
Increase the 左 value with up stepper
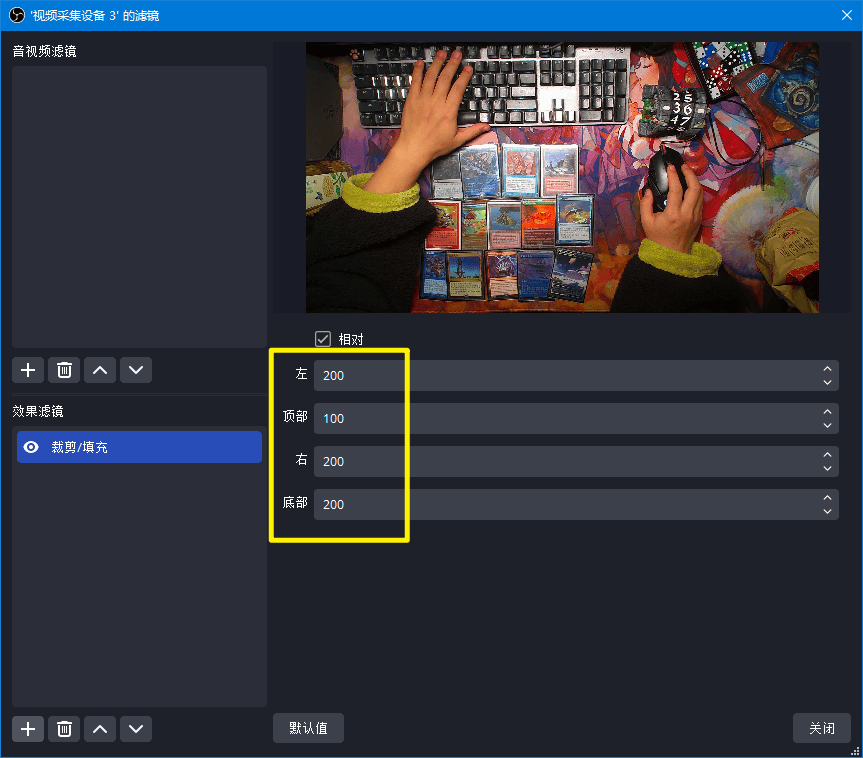827,368
